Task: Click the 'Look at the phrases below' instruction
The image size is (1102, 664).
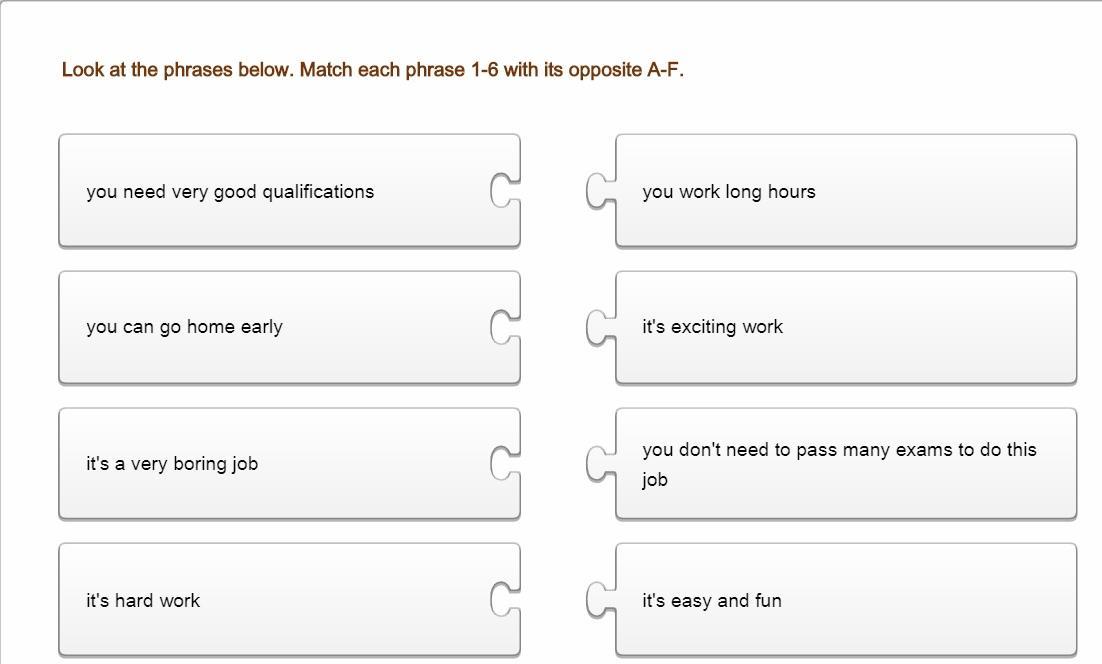Action: click(372, 70)
